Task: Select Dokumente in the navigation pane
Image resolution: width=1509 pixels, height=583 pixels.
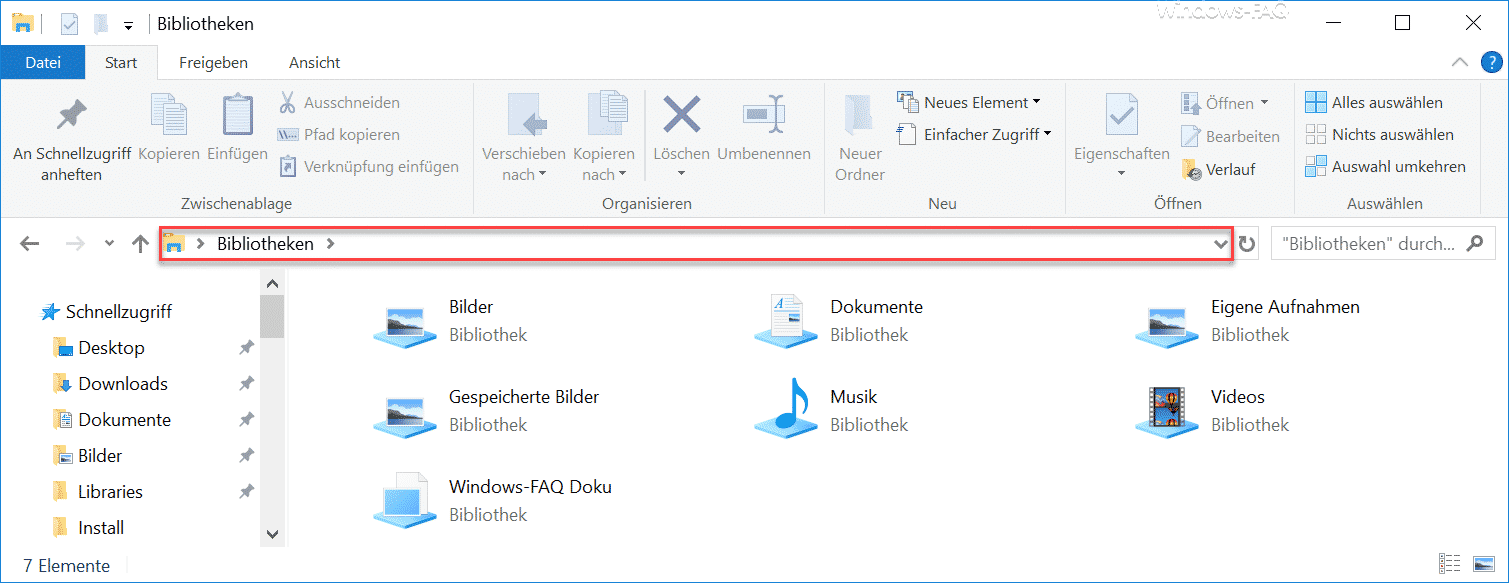Action: point(111,420)
